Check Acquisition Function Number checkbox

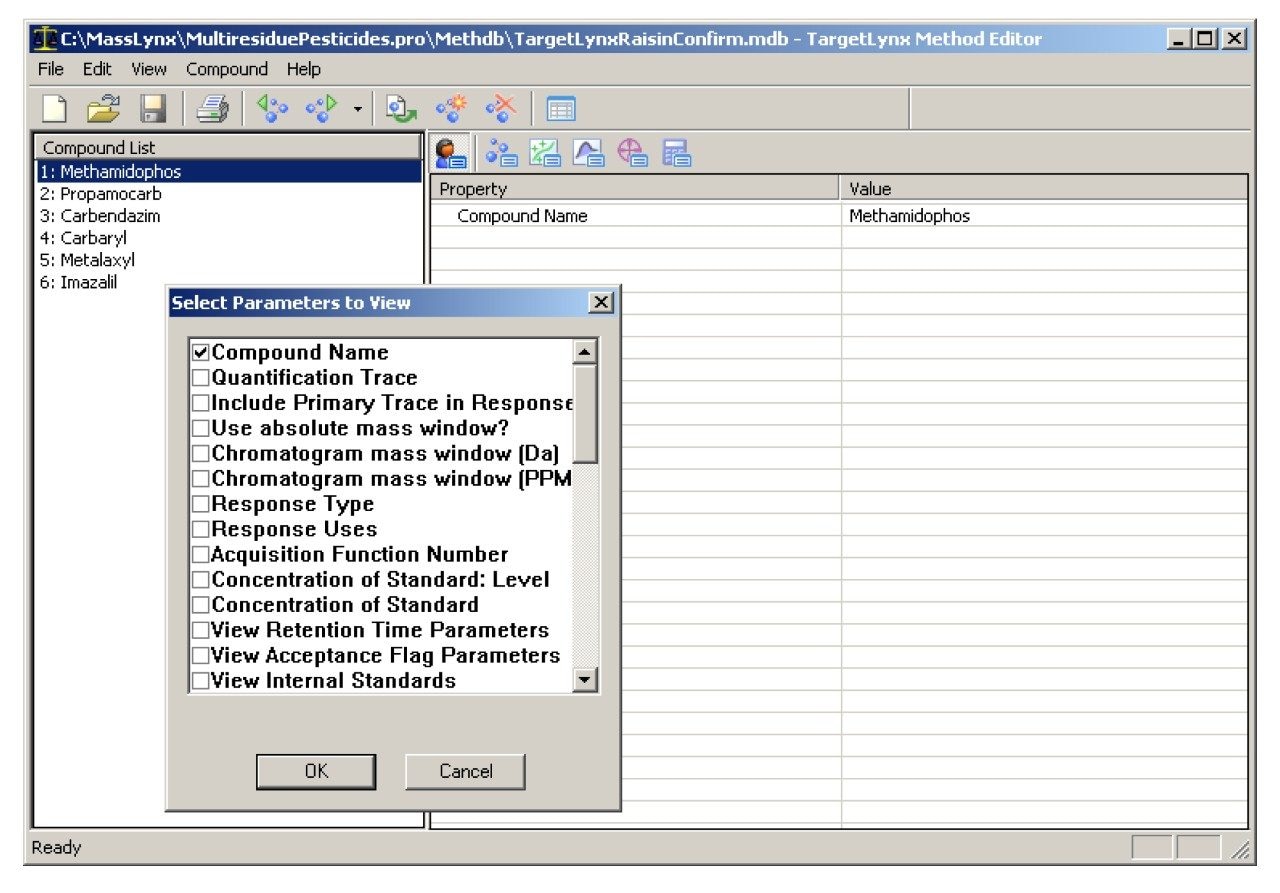pos(201,554)
